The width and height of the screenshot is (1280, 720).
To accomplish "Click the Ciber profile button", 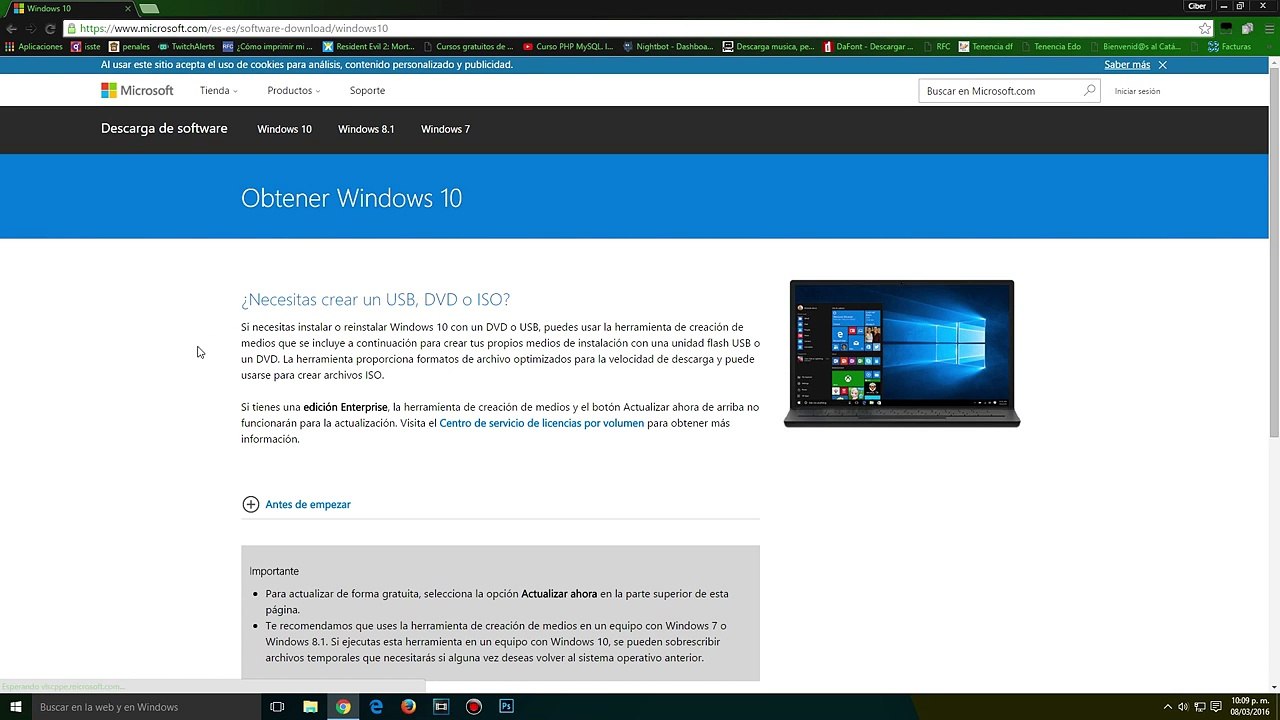I will coord(1197,6).
